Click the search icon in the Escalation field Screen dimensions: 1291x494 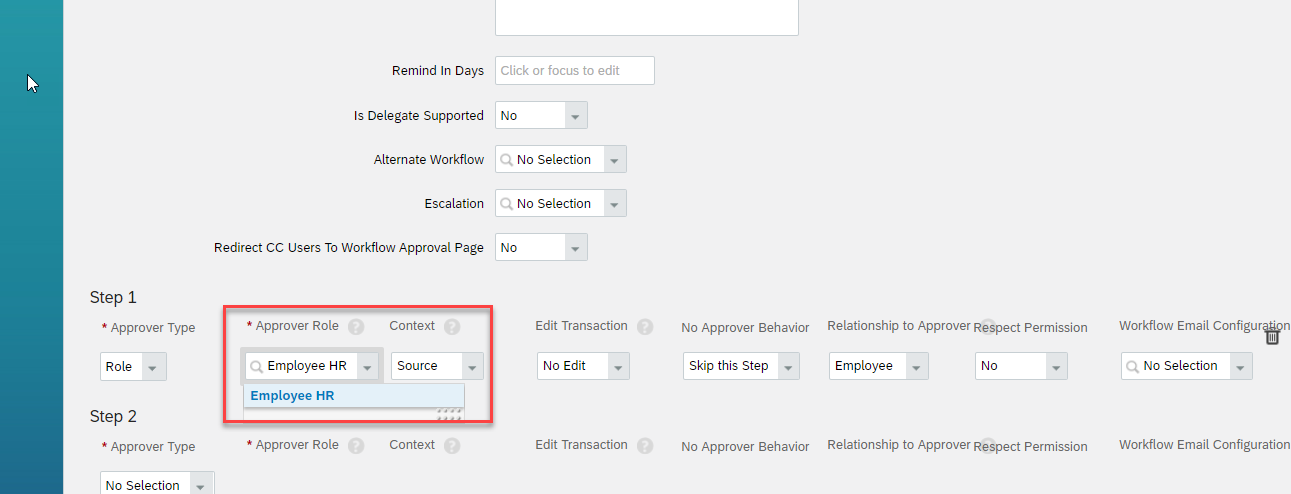click(507, 204)
